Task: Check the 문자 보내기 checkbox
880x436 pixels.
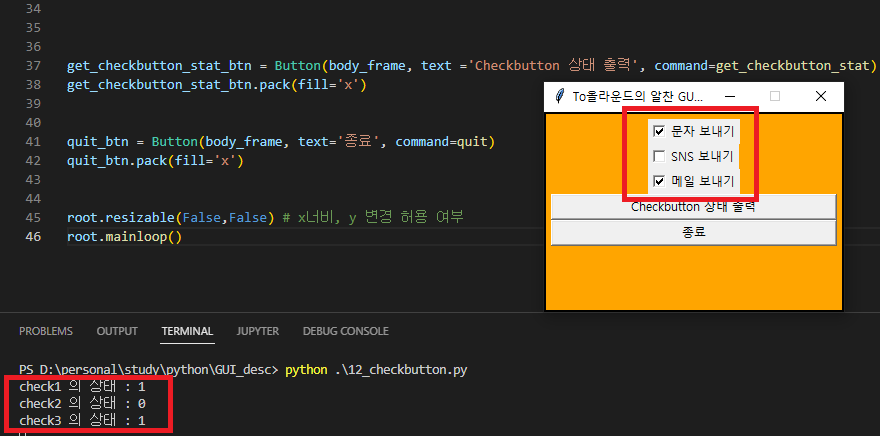Action: pos(659,131)
